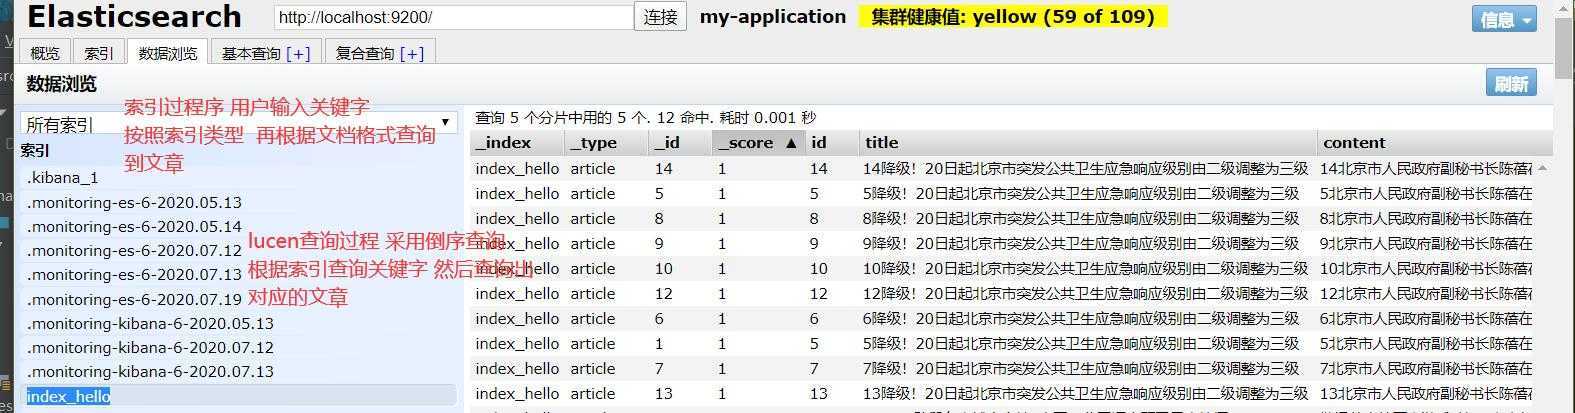Click the results table scroll up arrow
The width and height of the screenshot is (1575, 413).
1545,167
